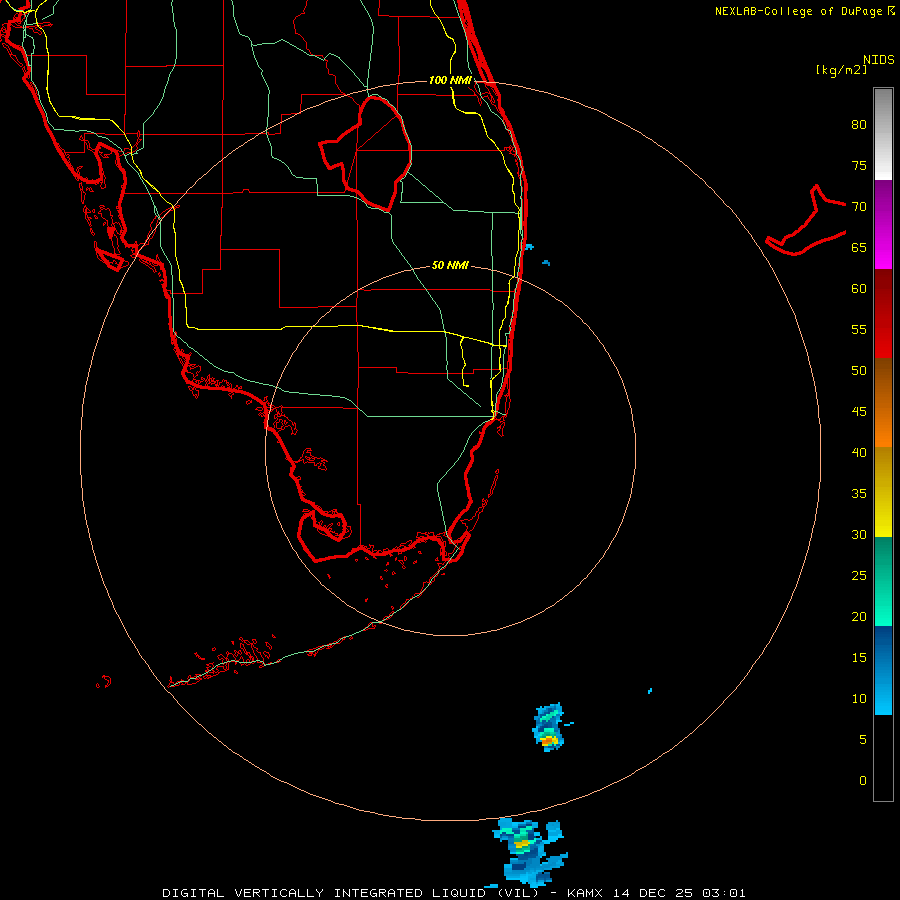This screenshot has width=900, height=900.
Task: Click the 5 value on the color scale
Action: [863, 740]
